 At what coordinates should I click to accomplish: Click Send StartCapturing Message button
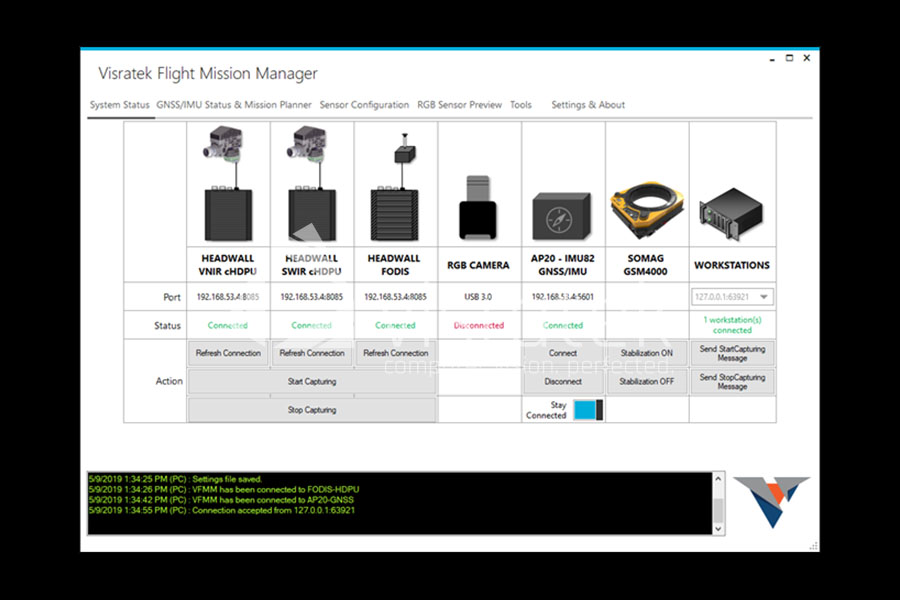[x=732, y=353]
